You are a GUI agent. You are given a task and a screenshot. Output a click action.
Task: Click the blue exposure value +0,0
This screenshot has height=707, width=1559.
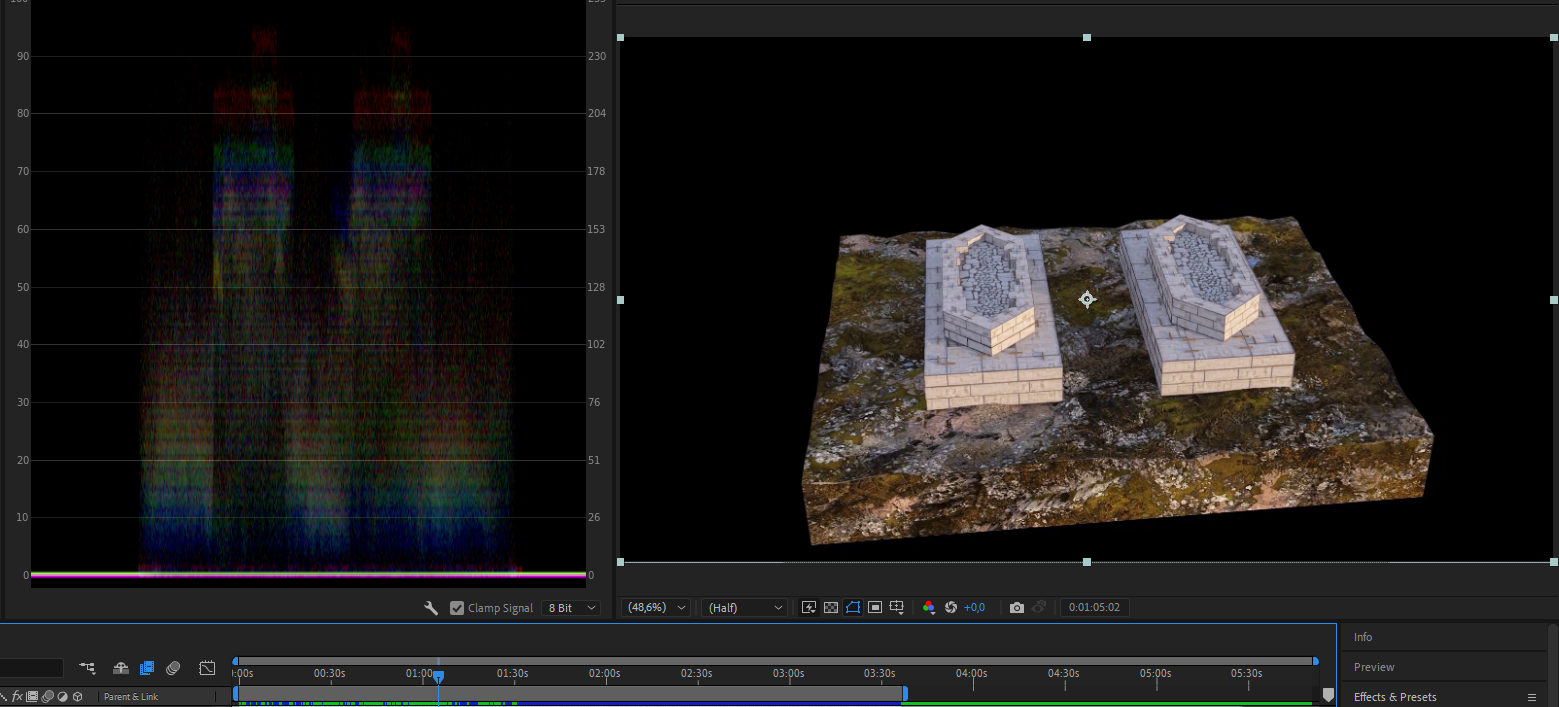click(x=974, y=608)
